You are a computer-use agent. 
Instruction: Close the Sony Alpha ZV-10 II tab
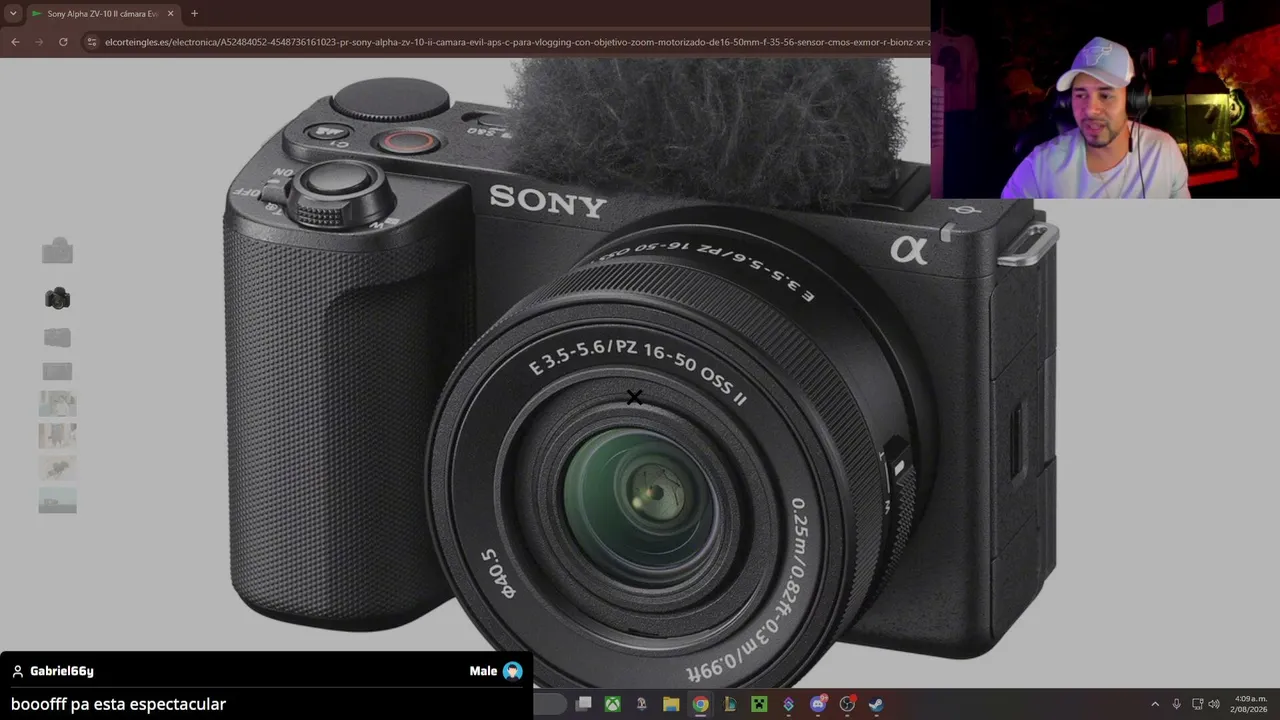170,14
